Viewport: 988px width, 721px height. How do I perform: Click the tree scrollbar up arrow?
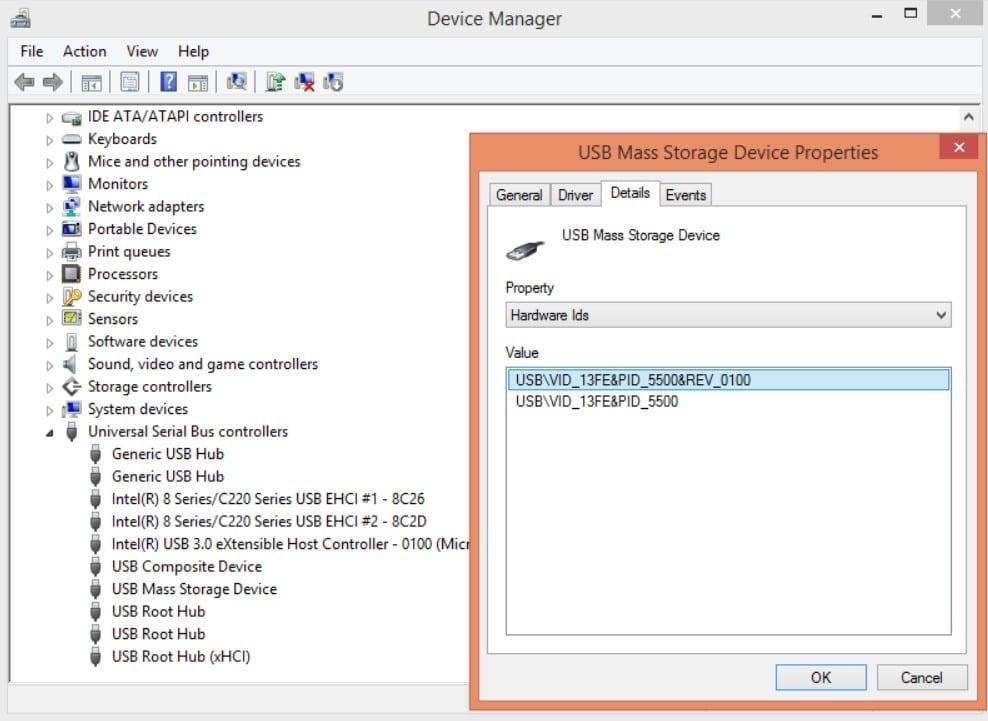969,117
